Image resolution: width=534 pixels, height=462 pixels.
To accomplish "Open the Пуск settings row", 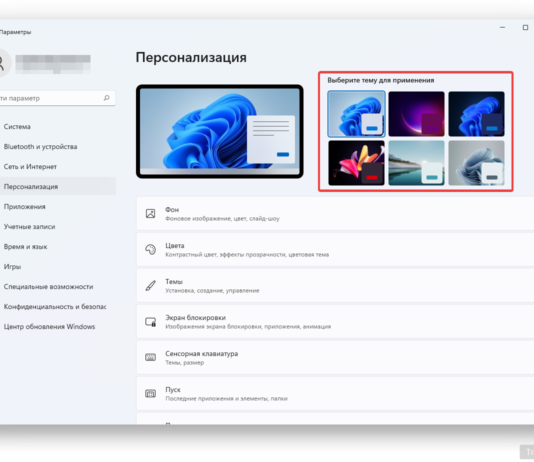I will (335, 394).
